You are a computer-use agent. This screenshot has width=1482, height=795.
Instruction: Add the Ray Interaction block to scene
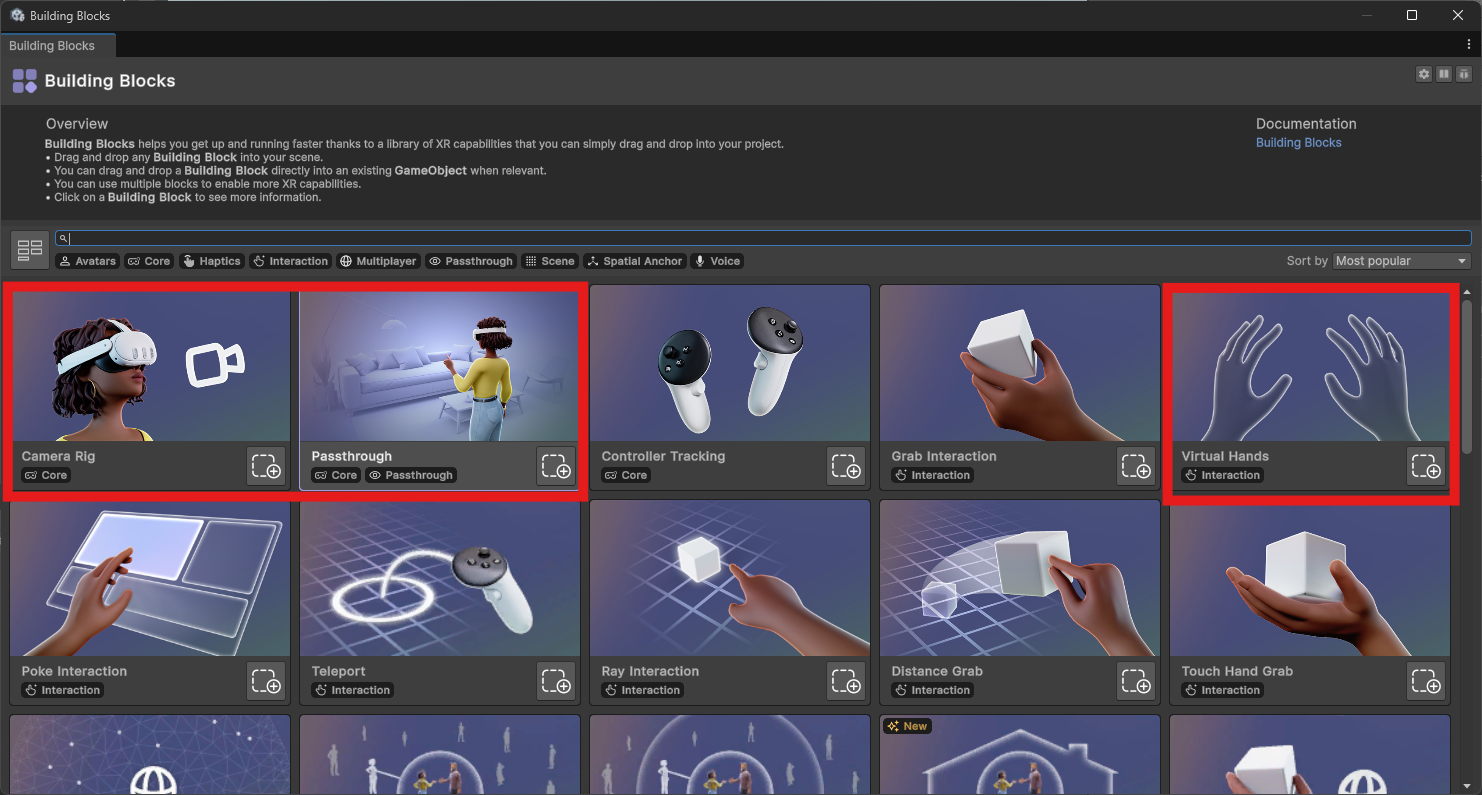click(846, 681)
